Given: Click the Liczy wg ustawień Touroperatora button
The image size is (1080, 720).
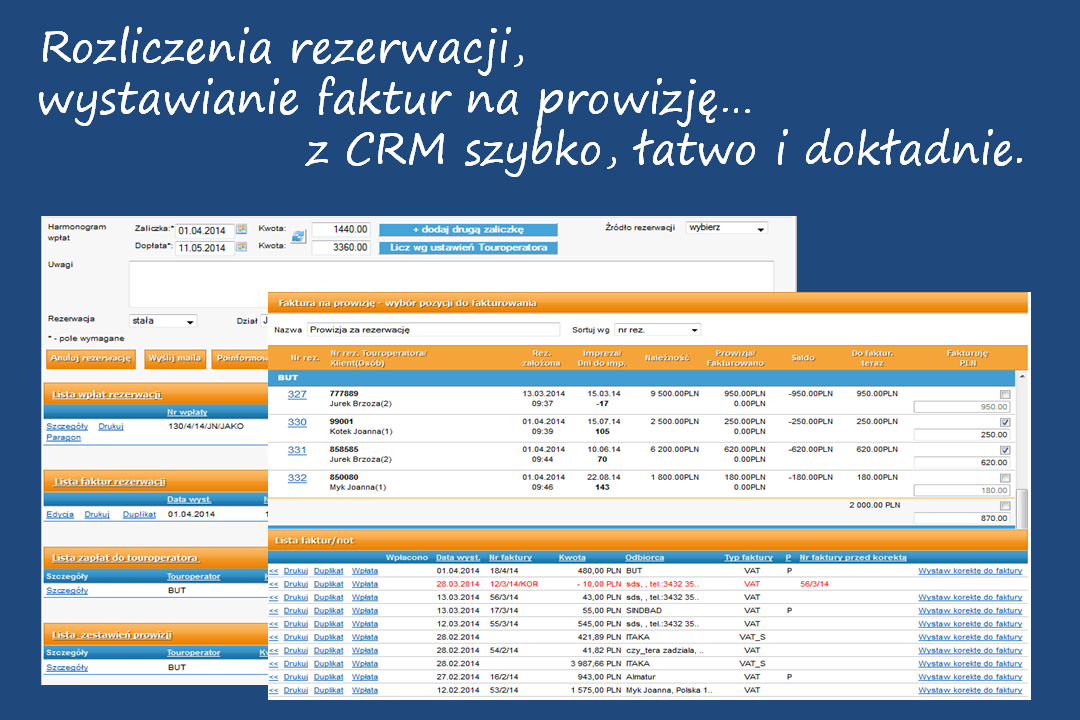Looking at the screenshot, I should [x=468, y=247].
